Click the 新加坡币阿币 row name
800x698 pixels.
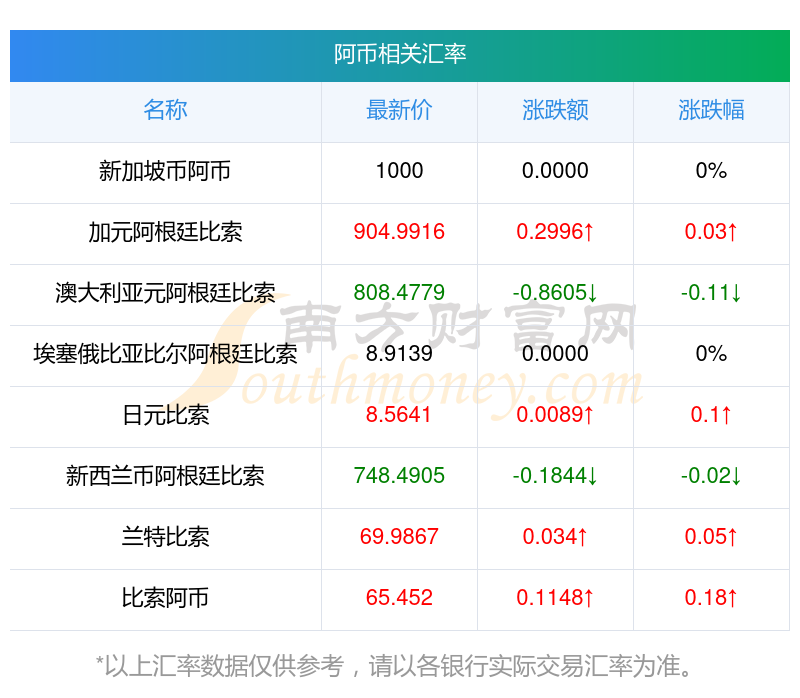[x=165, y=171]
